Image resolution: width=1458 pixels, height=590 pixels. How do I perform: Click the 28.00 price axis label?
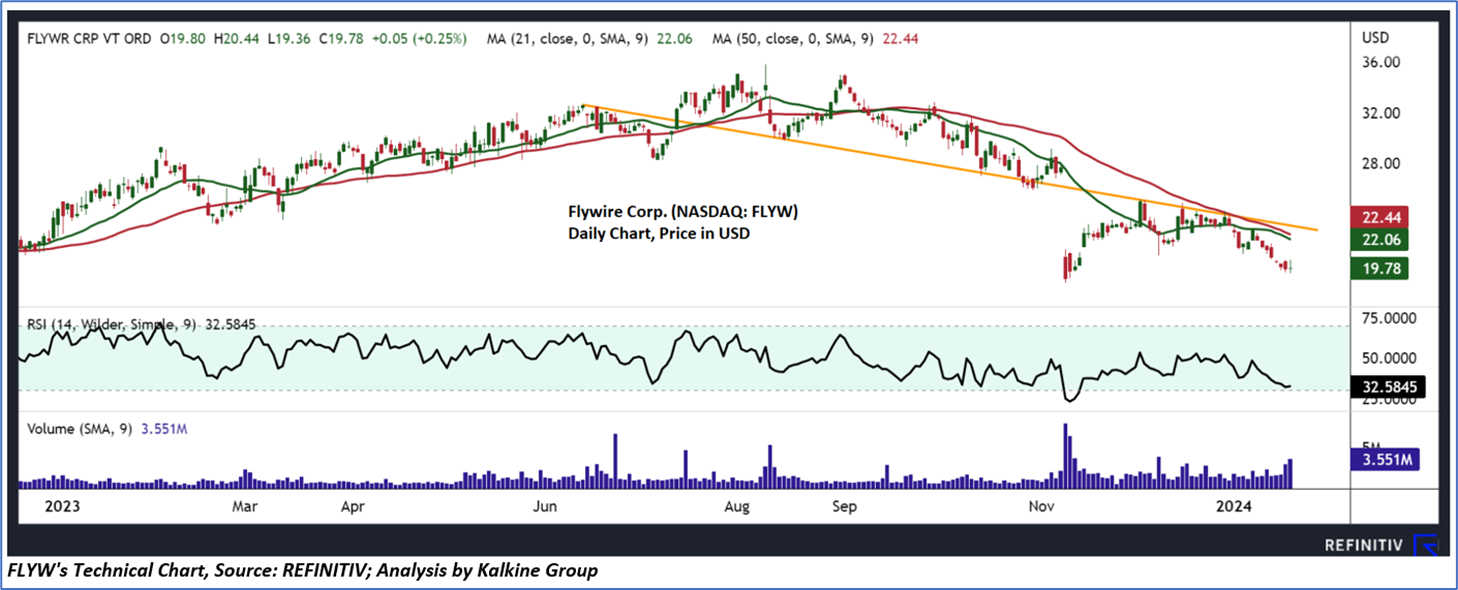[1380, 164]
